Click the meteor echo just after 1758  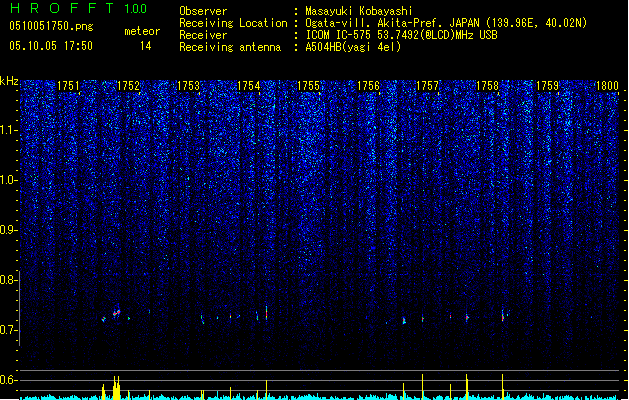pyautogui.click(x=503, y=315)
